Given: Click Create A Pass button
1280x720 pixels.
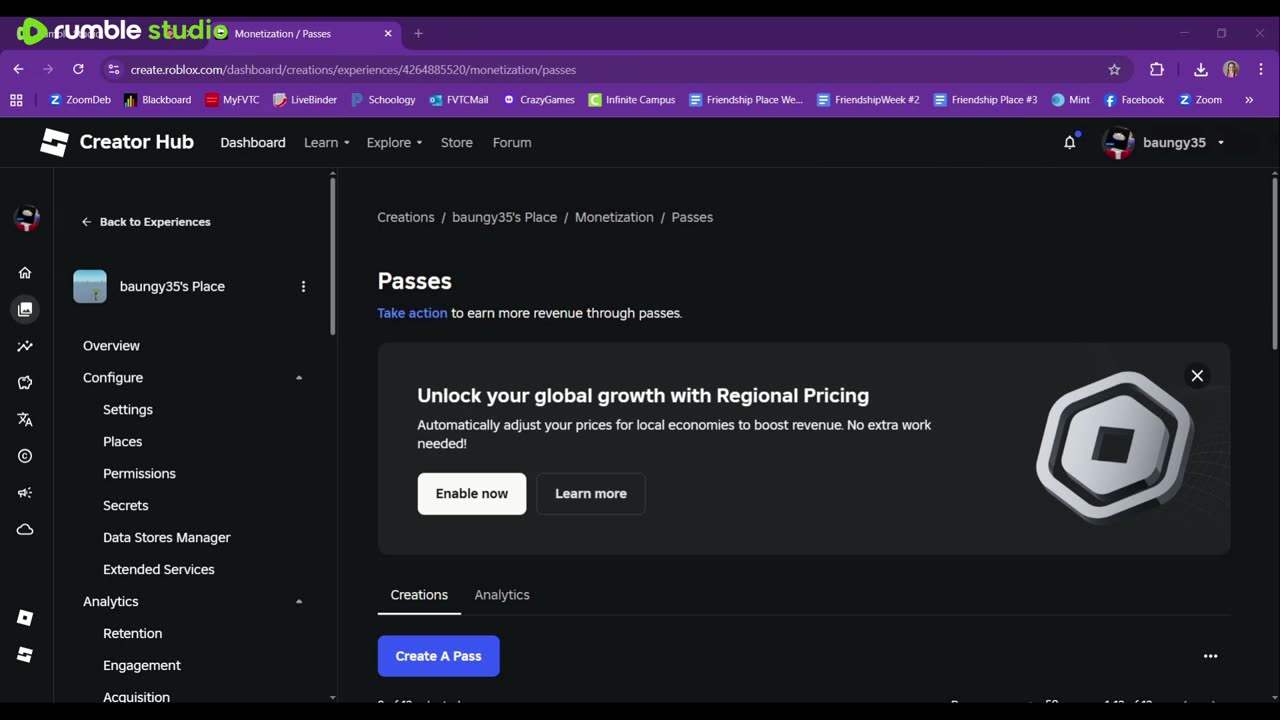Looking at the screenshot, I should tap(438, 656).
